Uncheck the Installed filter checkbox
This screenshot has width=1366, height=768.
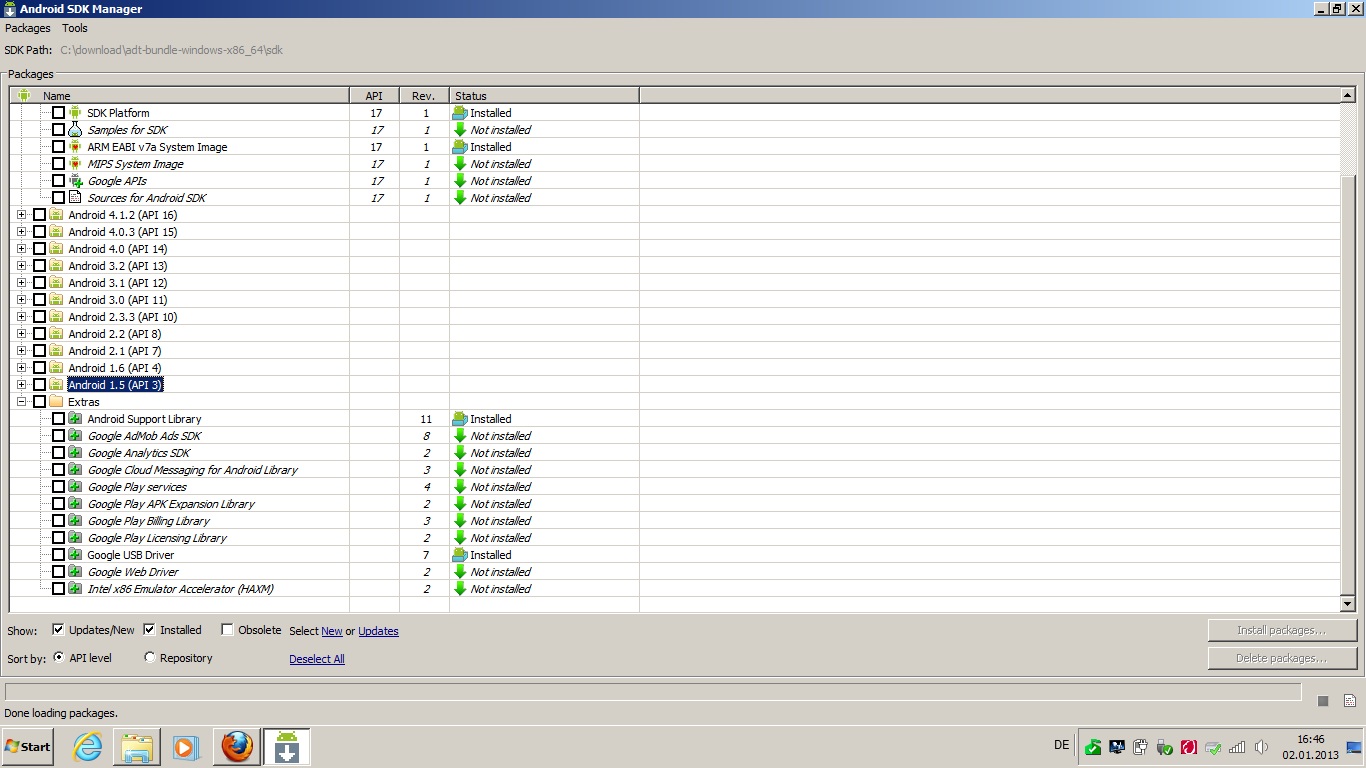tap(150, 630)
